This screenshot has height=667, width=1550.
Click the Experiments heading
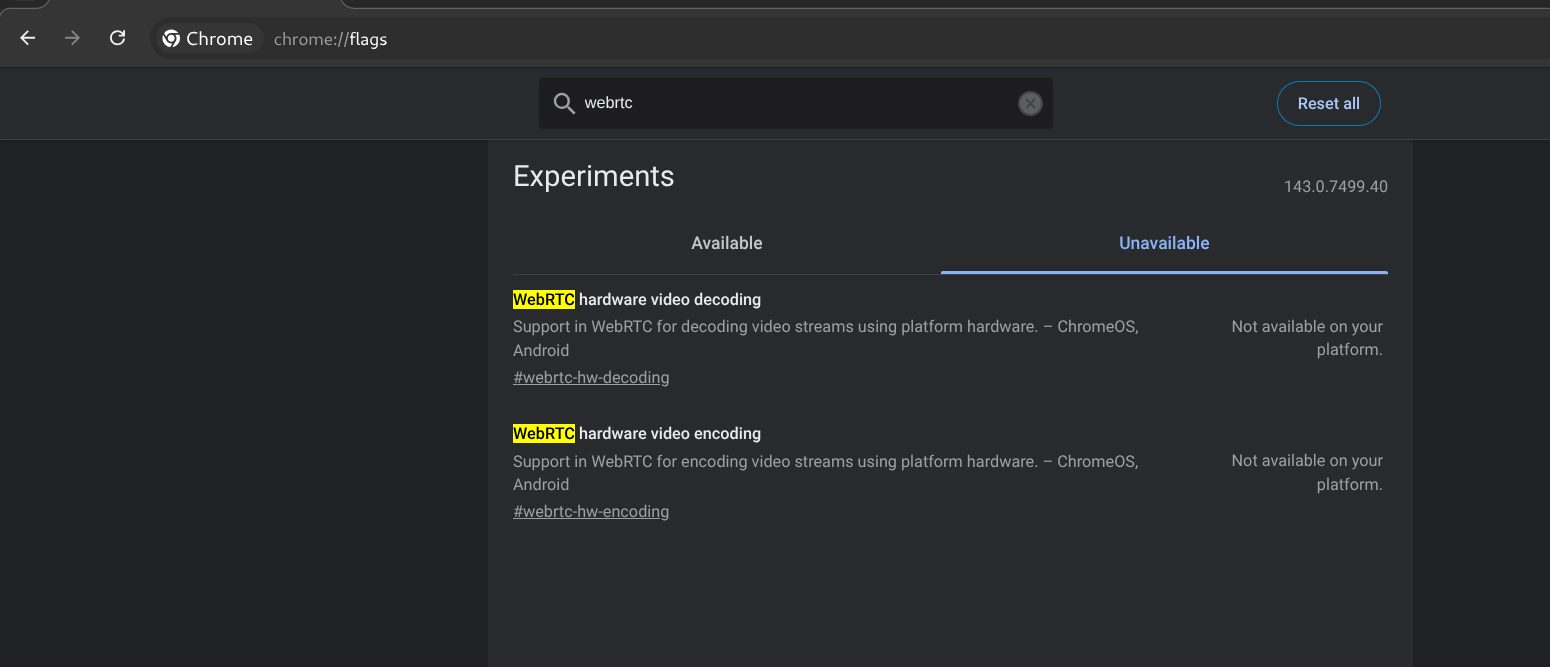point(593,176)
